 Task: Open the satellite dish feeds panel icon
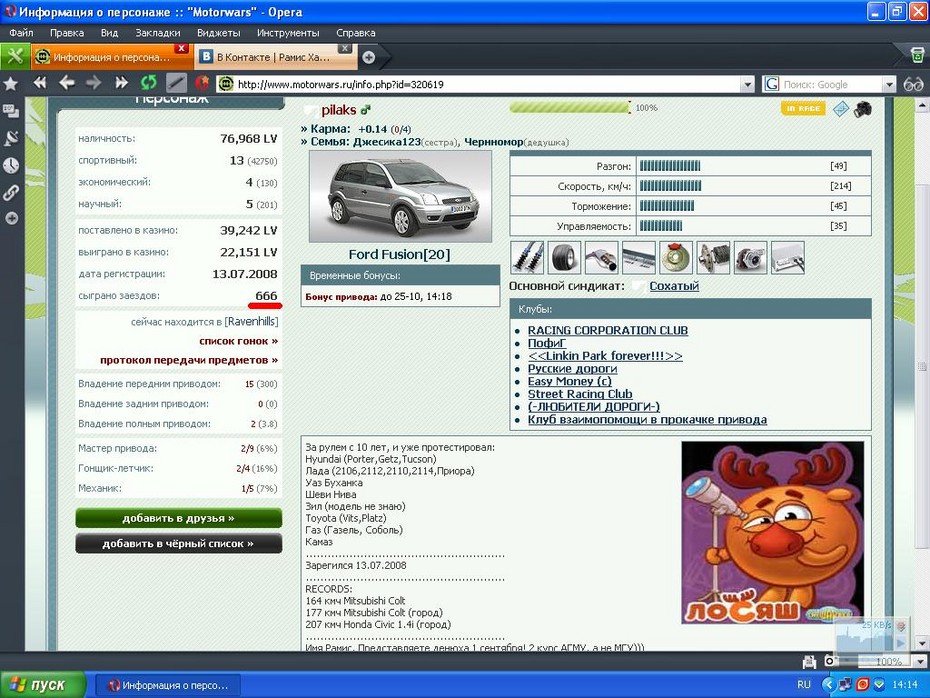pyautogui.click(x=11, y=138)
